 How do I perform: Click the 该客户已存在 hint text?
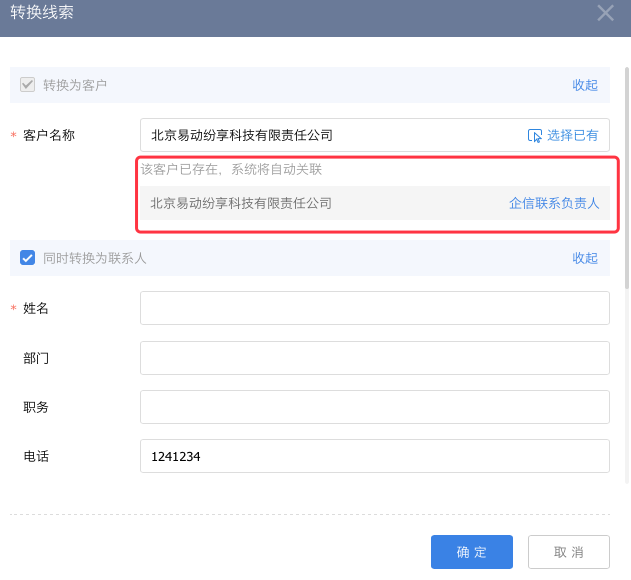(x=231, y=169)
